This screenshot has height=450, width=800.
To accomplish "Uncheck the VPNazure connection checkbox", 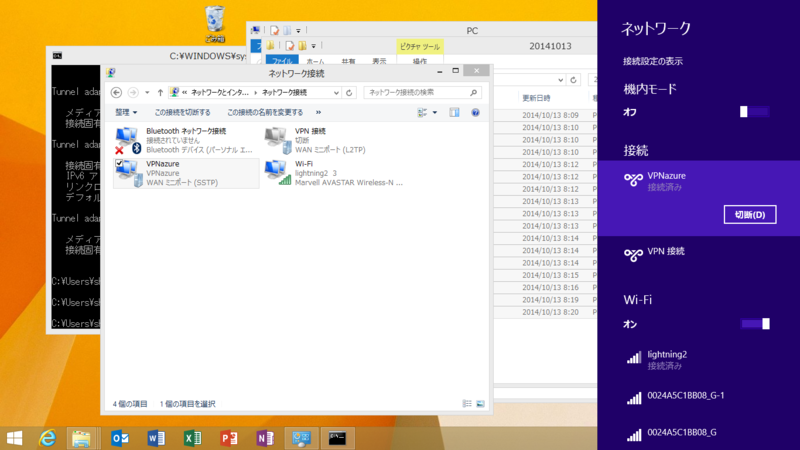I will click(119, 163).
